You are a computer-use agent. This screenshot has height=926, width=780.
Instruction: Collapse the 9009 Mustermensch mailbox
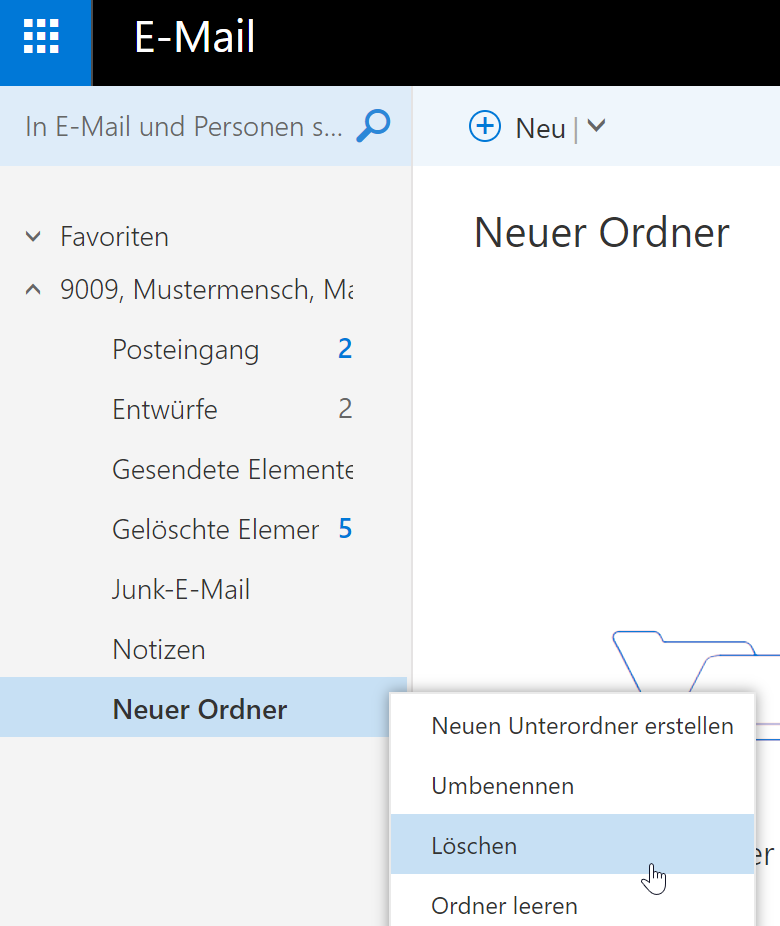34,289
